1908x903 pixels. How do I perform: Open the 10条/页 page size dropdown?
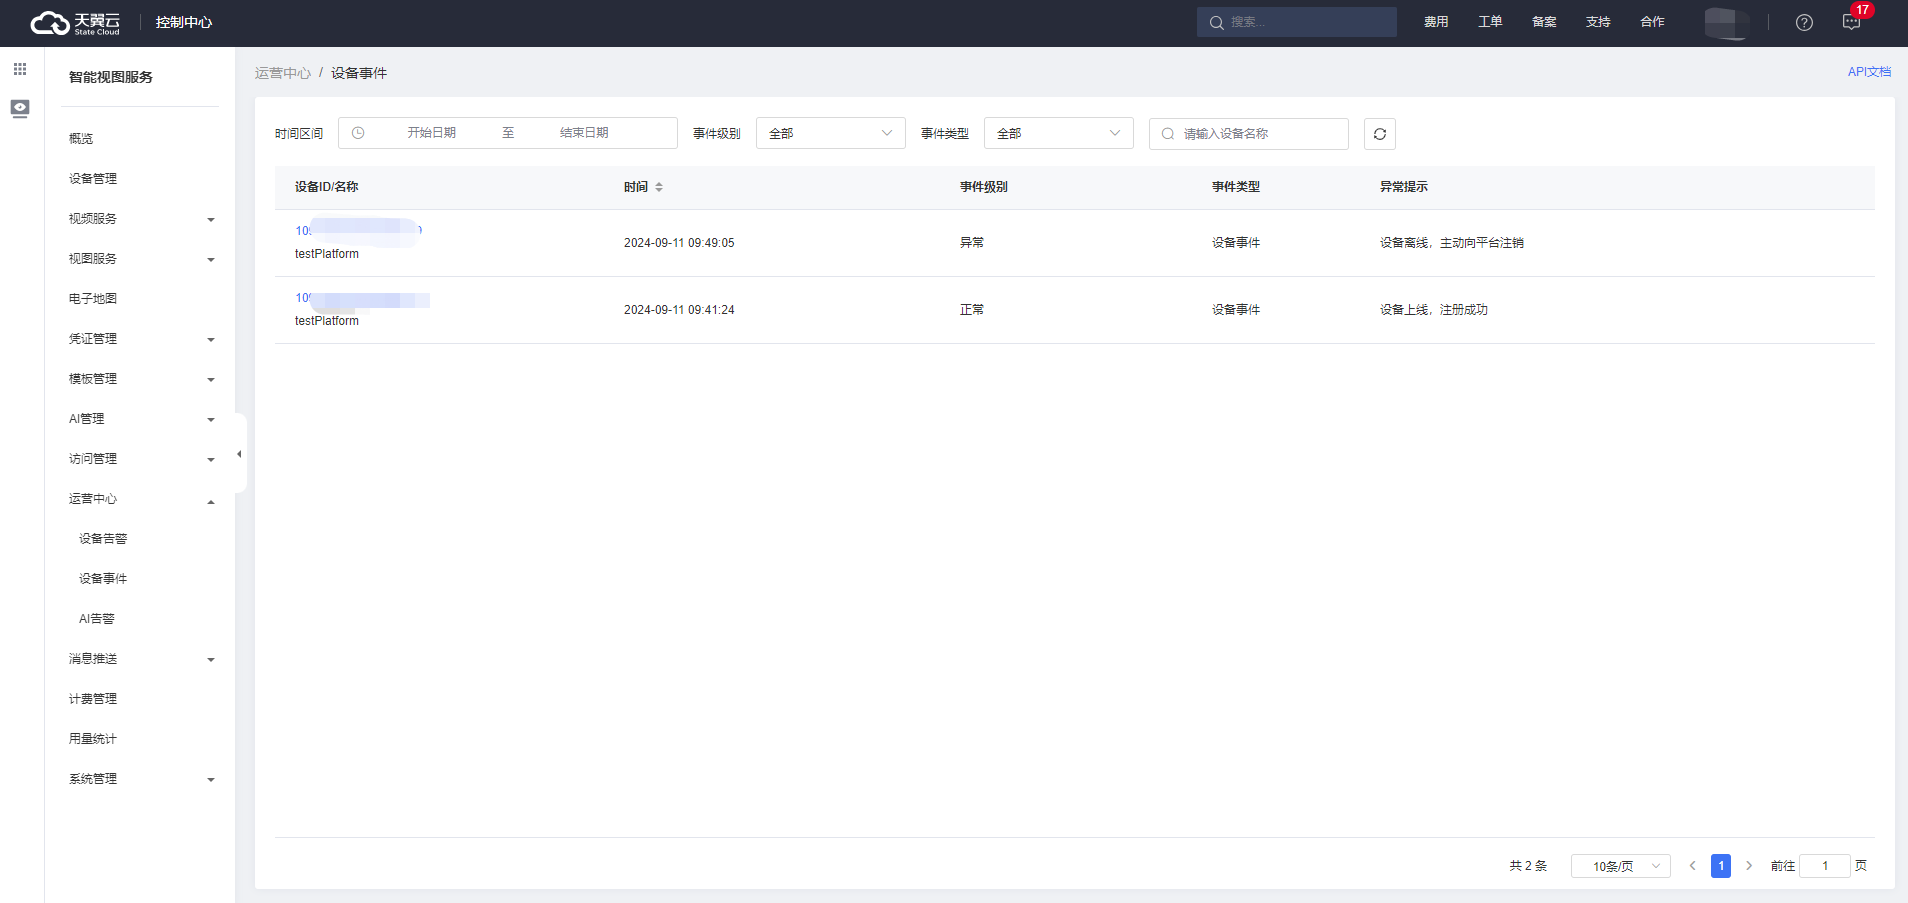coord(1620,866)
